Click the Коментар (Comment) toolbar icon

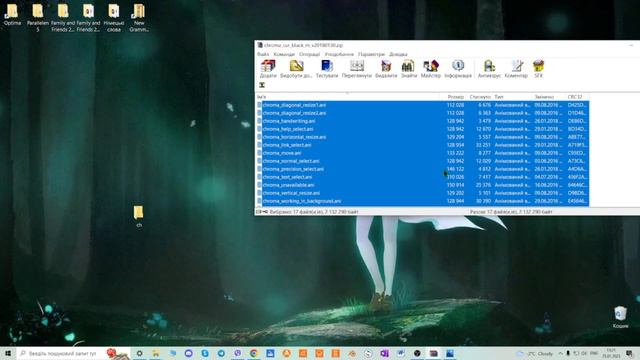pyautogui.click(x=516, y=69)
